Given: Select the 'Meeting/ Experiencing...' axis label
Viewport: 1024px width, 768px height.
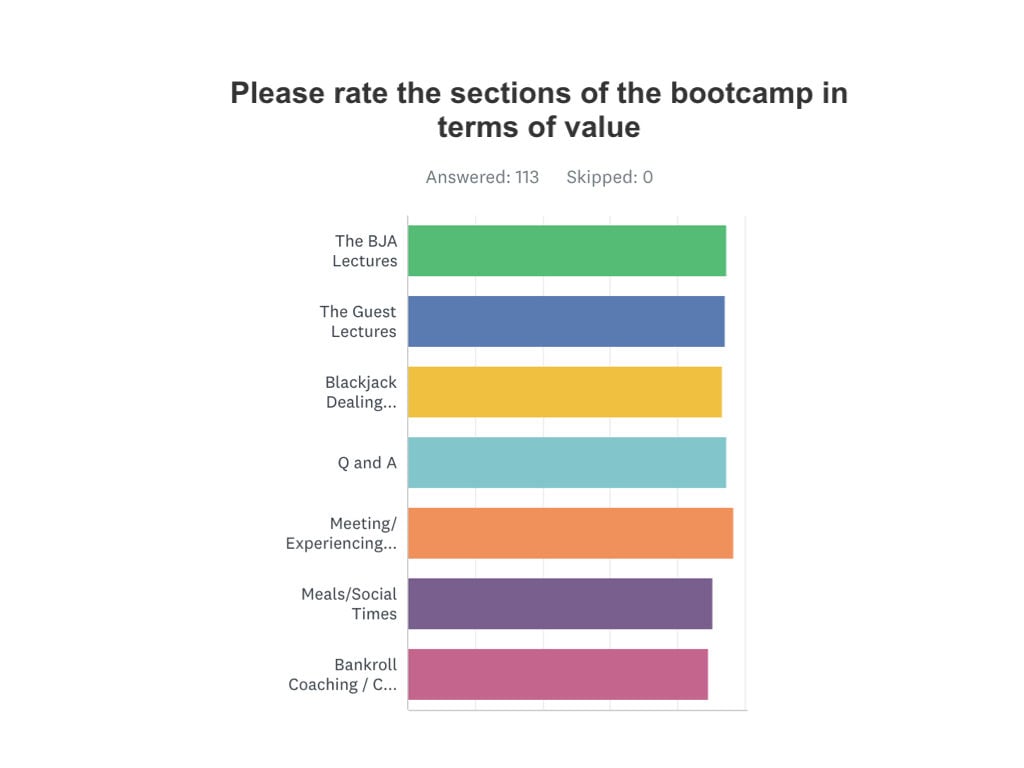Looking at the screenshot, I should point(341,533).
